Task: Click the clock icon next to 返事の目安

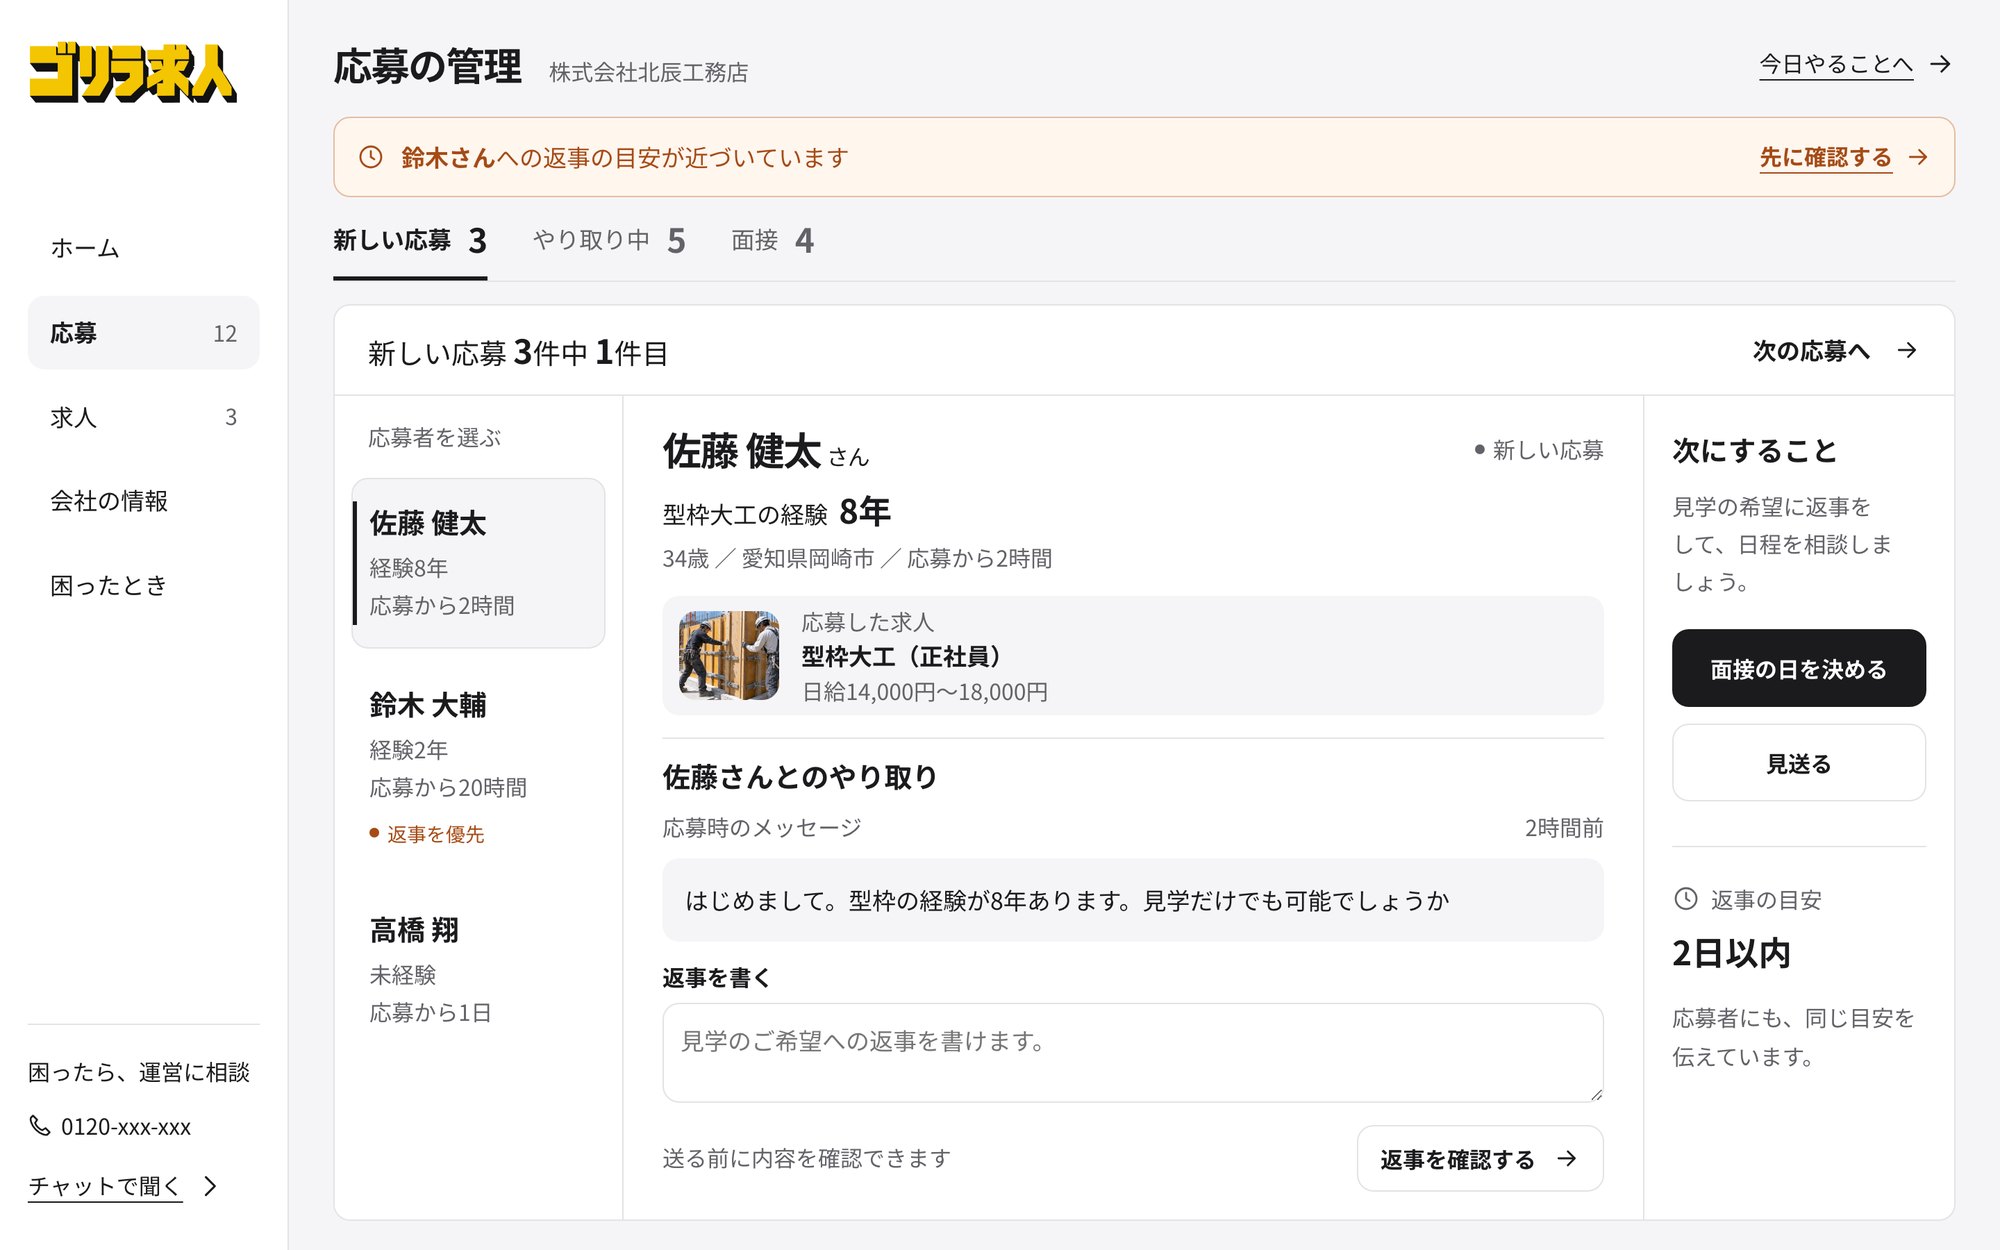Action: [x=1686, y=899]
